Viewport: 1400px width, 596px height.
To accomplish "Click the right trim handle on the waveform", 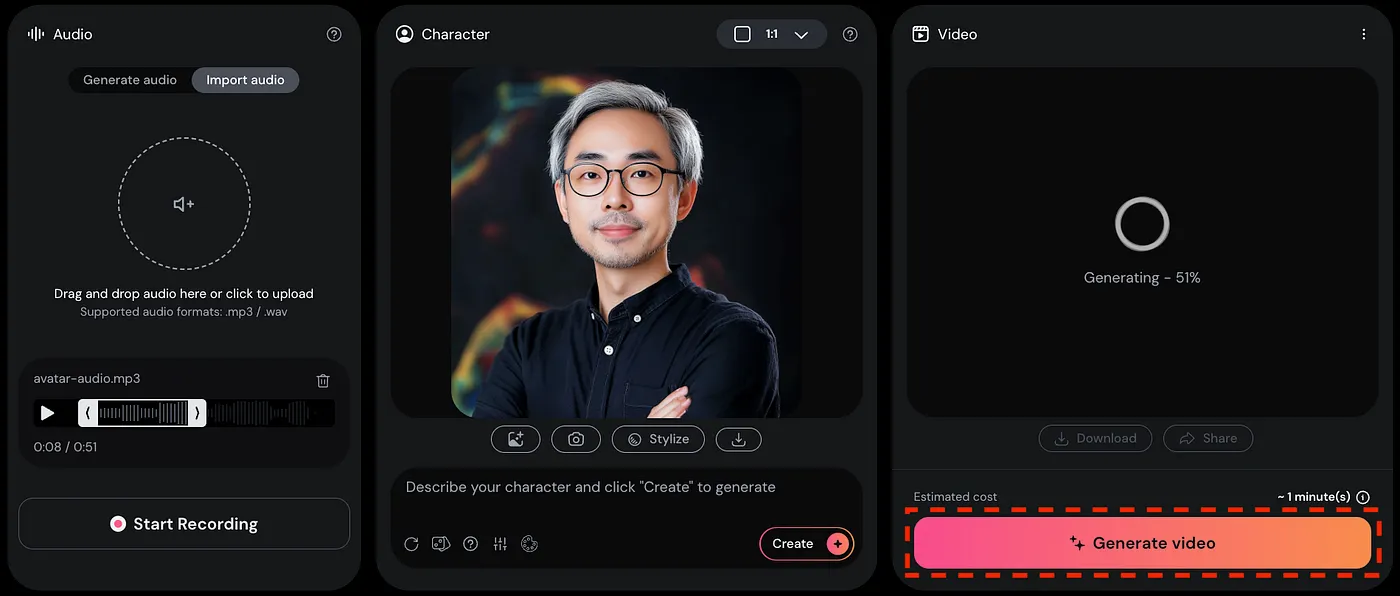I will 197,413.
